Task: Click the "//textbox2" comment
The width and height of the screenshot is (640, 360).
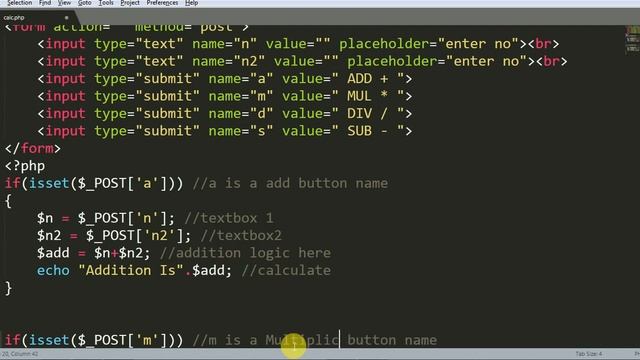Action: click(x=241, y=236)
